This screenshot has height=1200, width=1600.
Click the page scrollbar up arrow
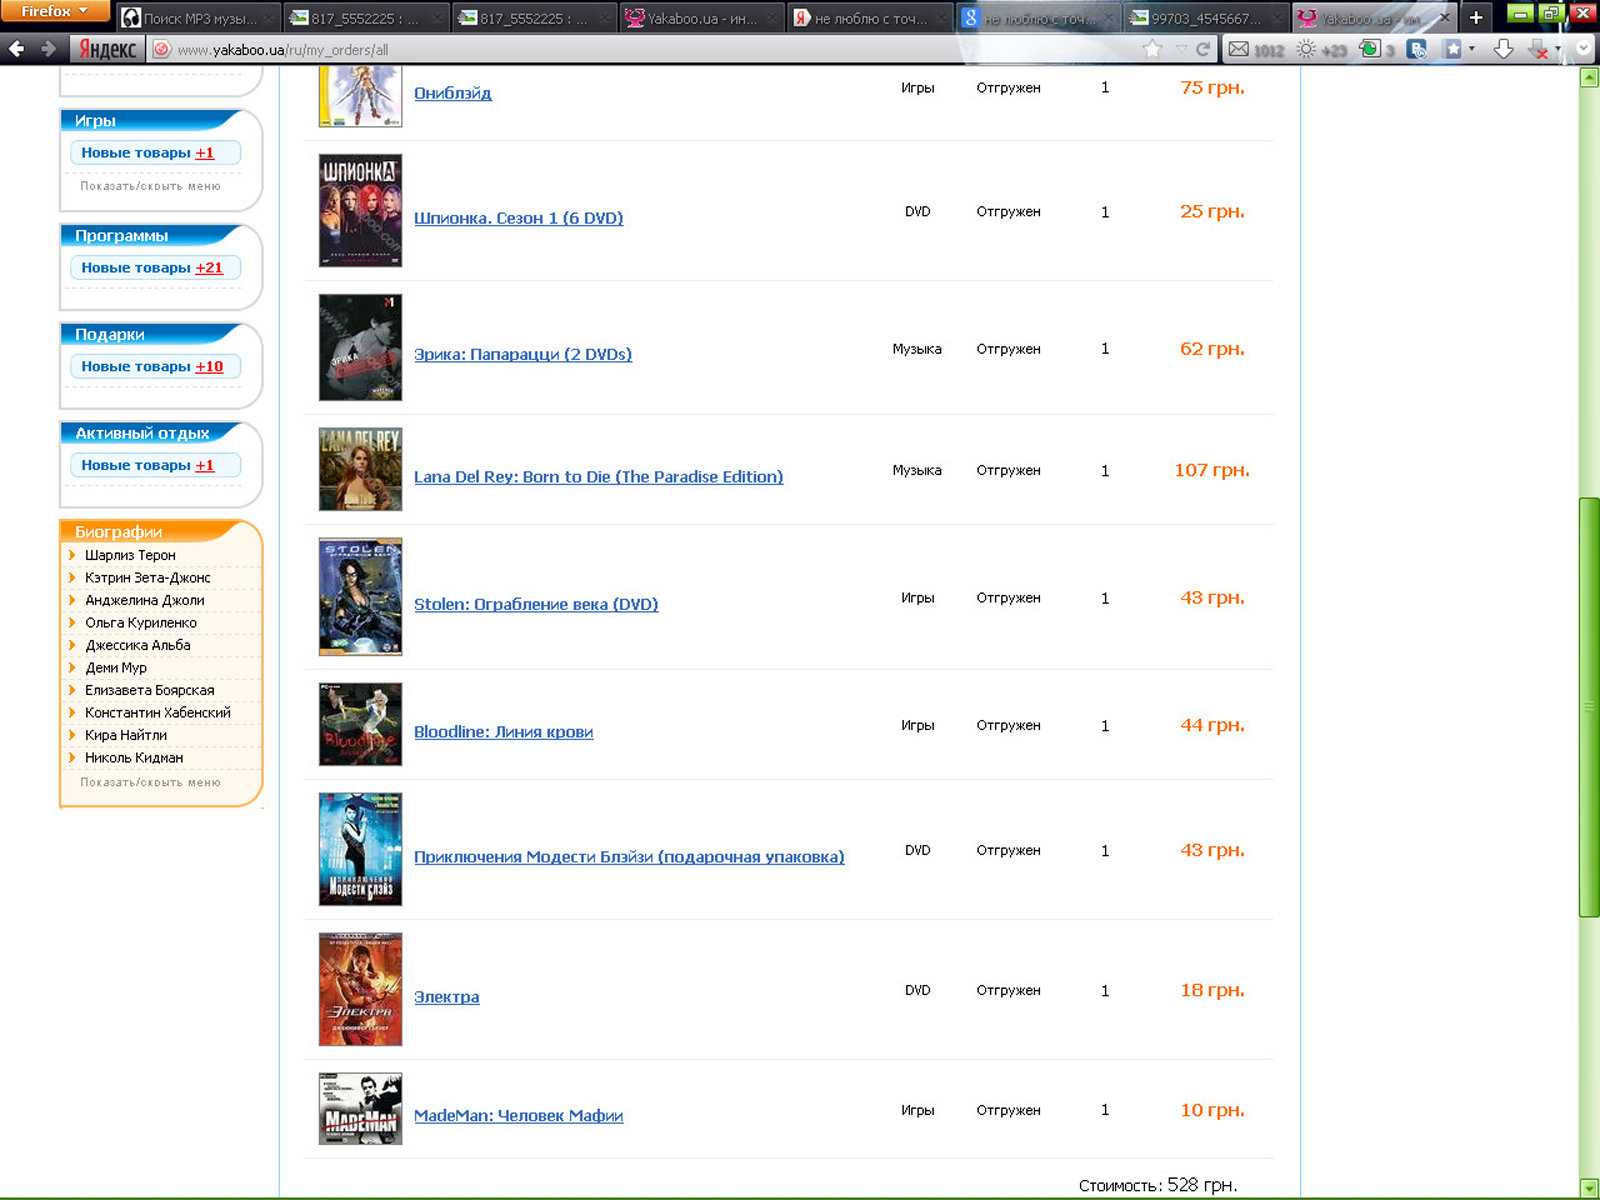(1589, 77)
